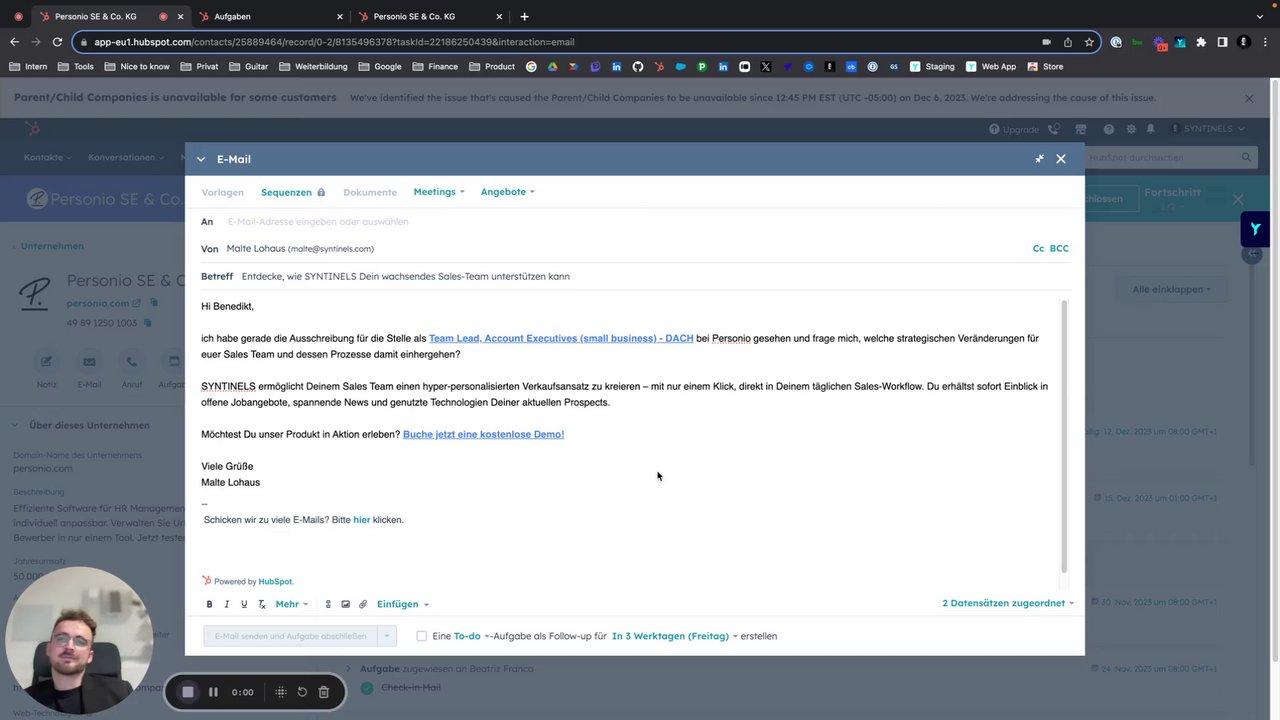Click E-Mail senden und Aufgabe abschließen
1280x720 pixels.
[290, 636]
